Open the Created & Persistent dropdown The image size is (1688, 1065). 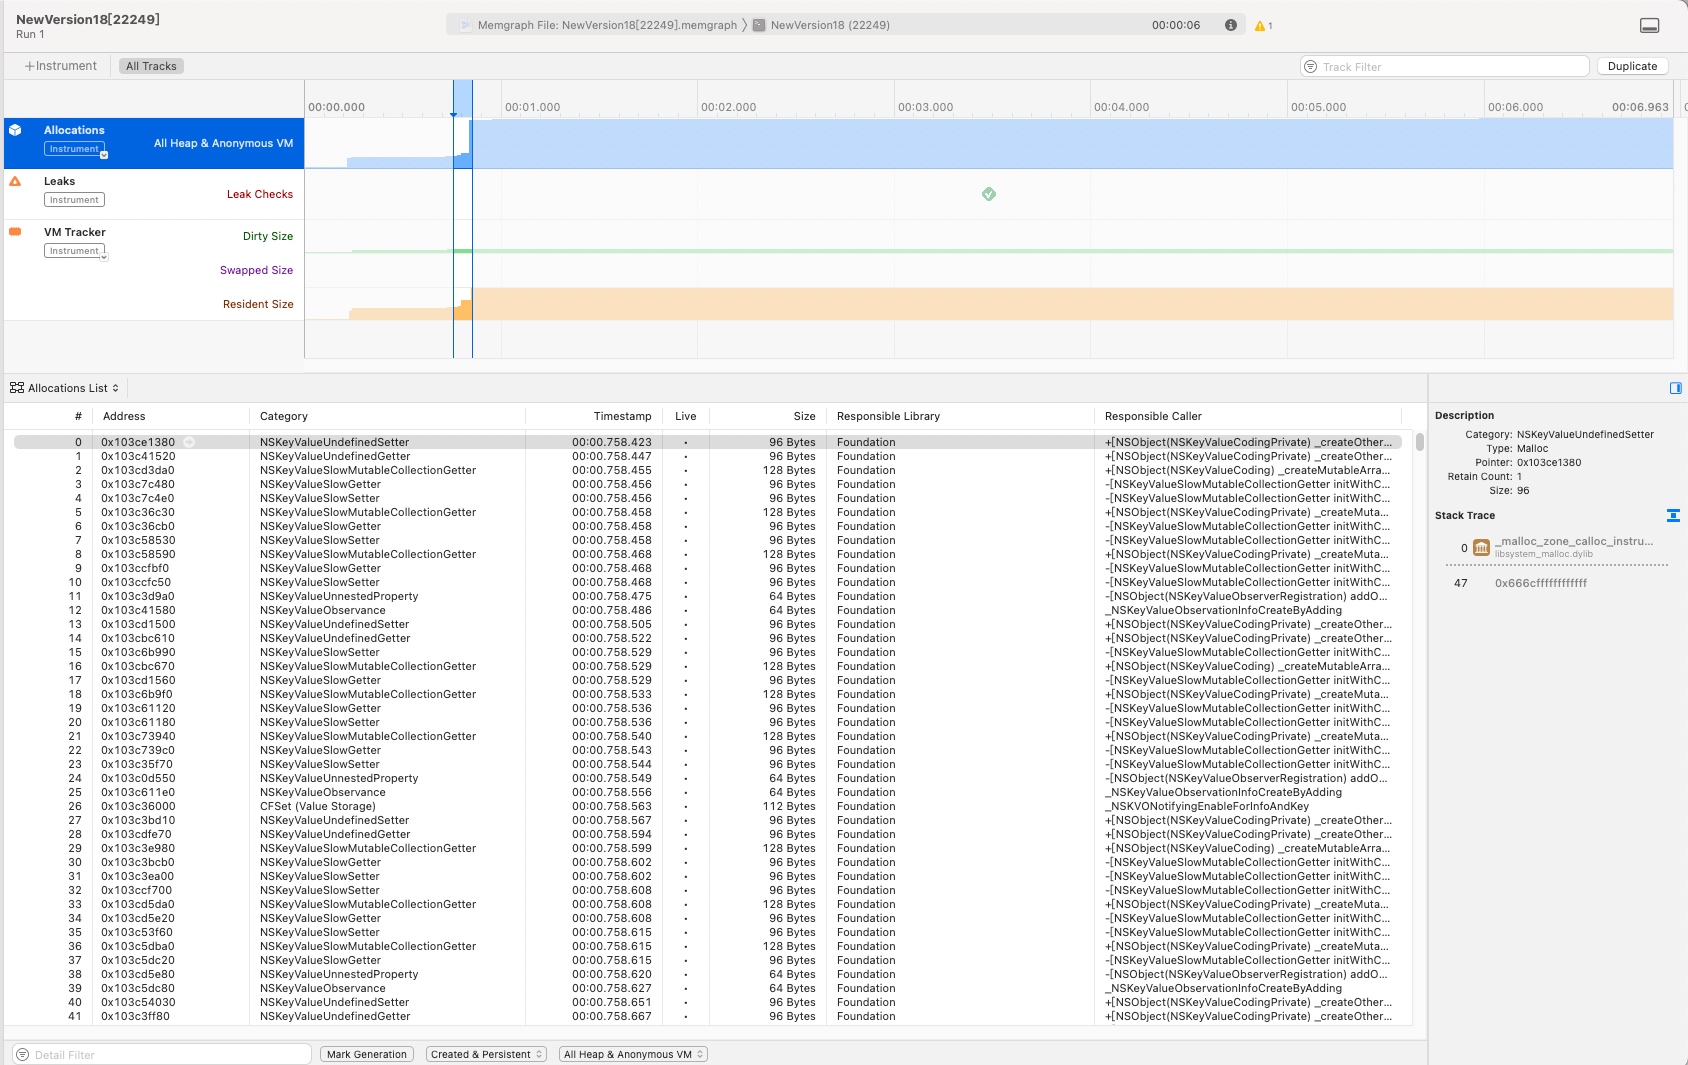(x=486, y=1054)
